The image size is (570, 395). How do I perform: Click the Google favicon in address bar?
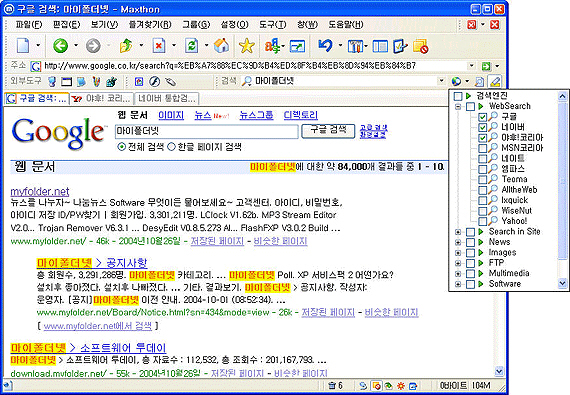36,66
